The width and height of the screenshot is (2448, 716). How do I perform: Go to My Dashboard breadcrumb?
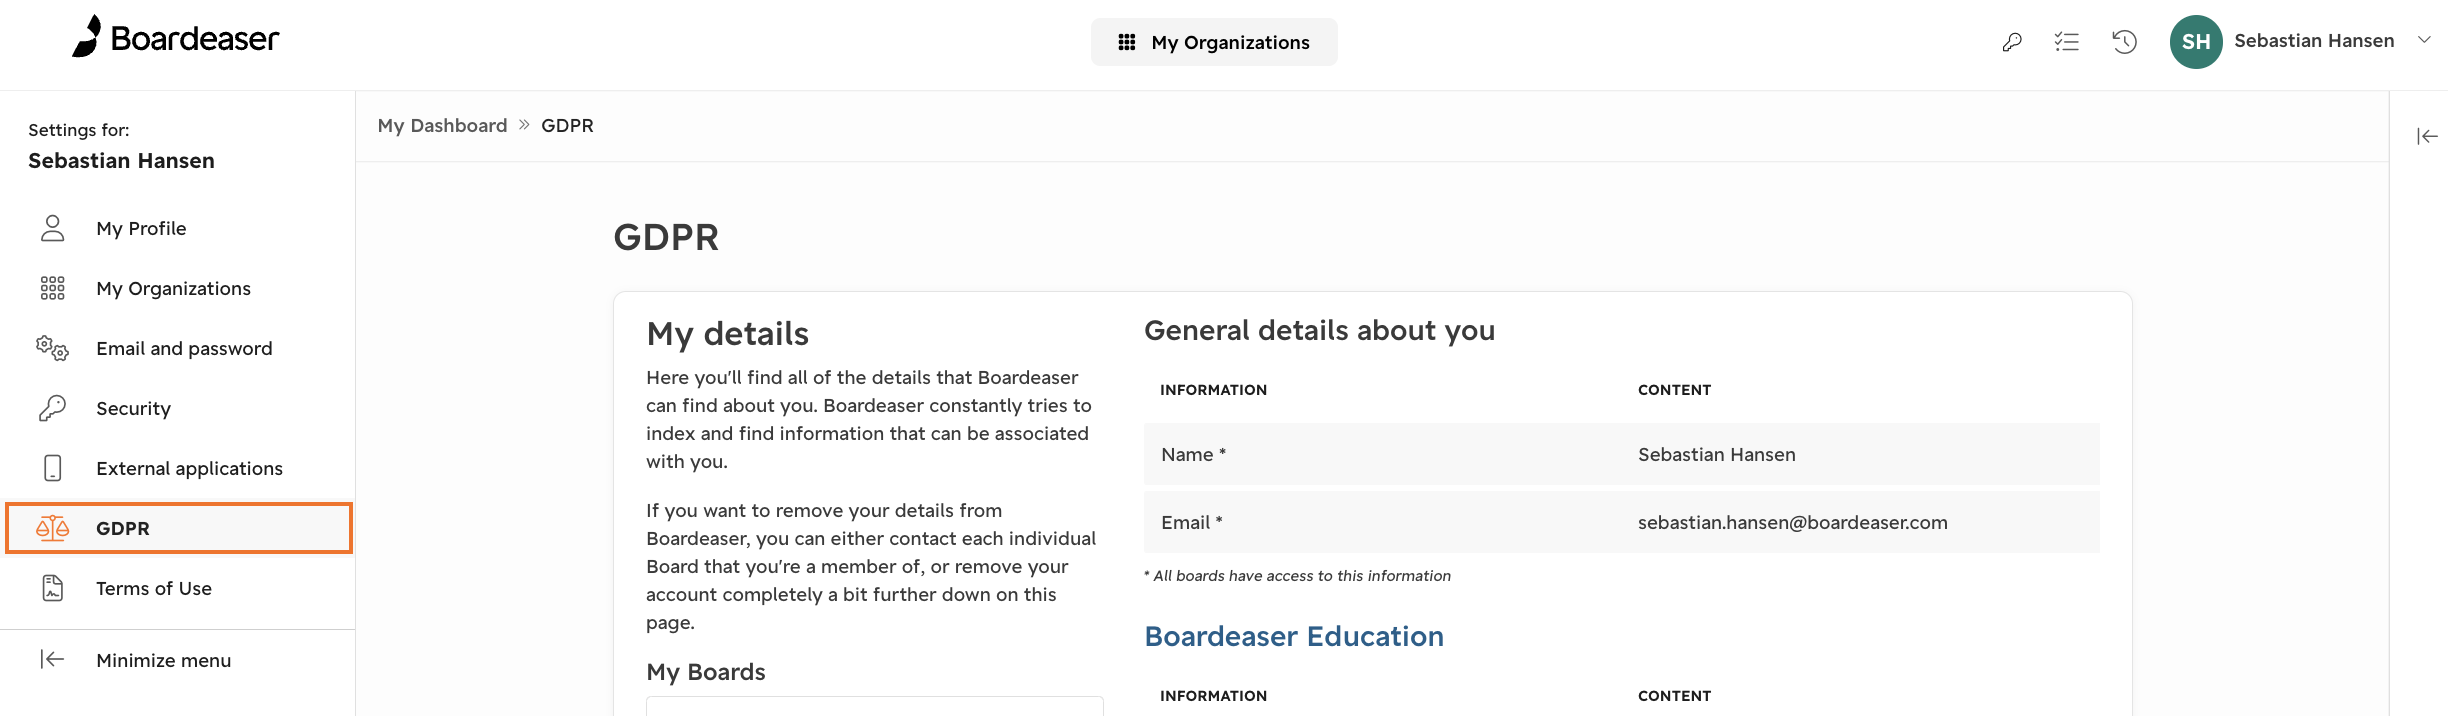pyautogui.click(x=442, y=125)
